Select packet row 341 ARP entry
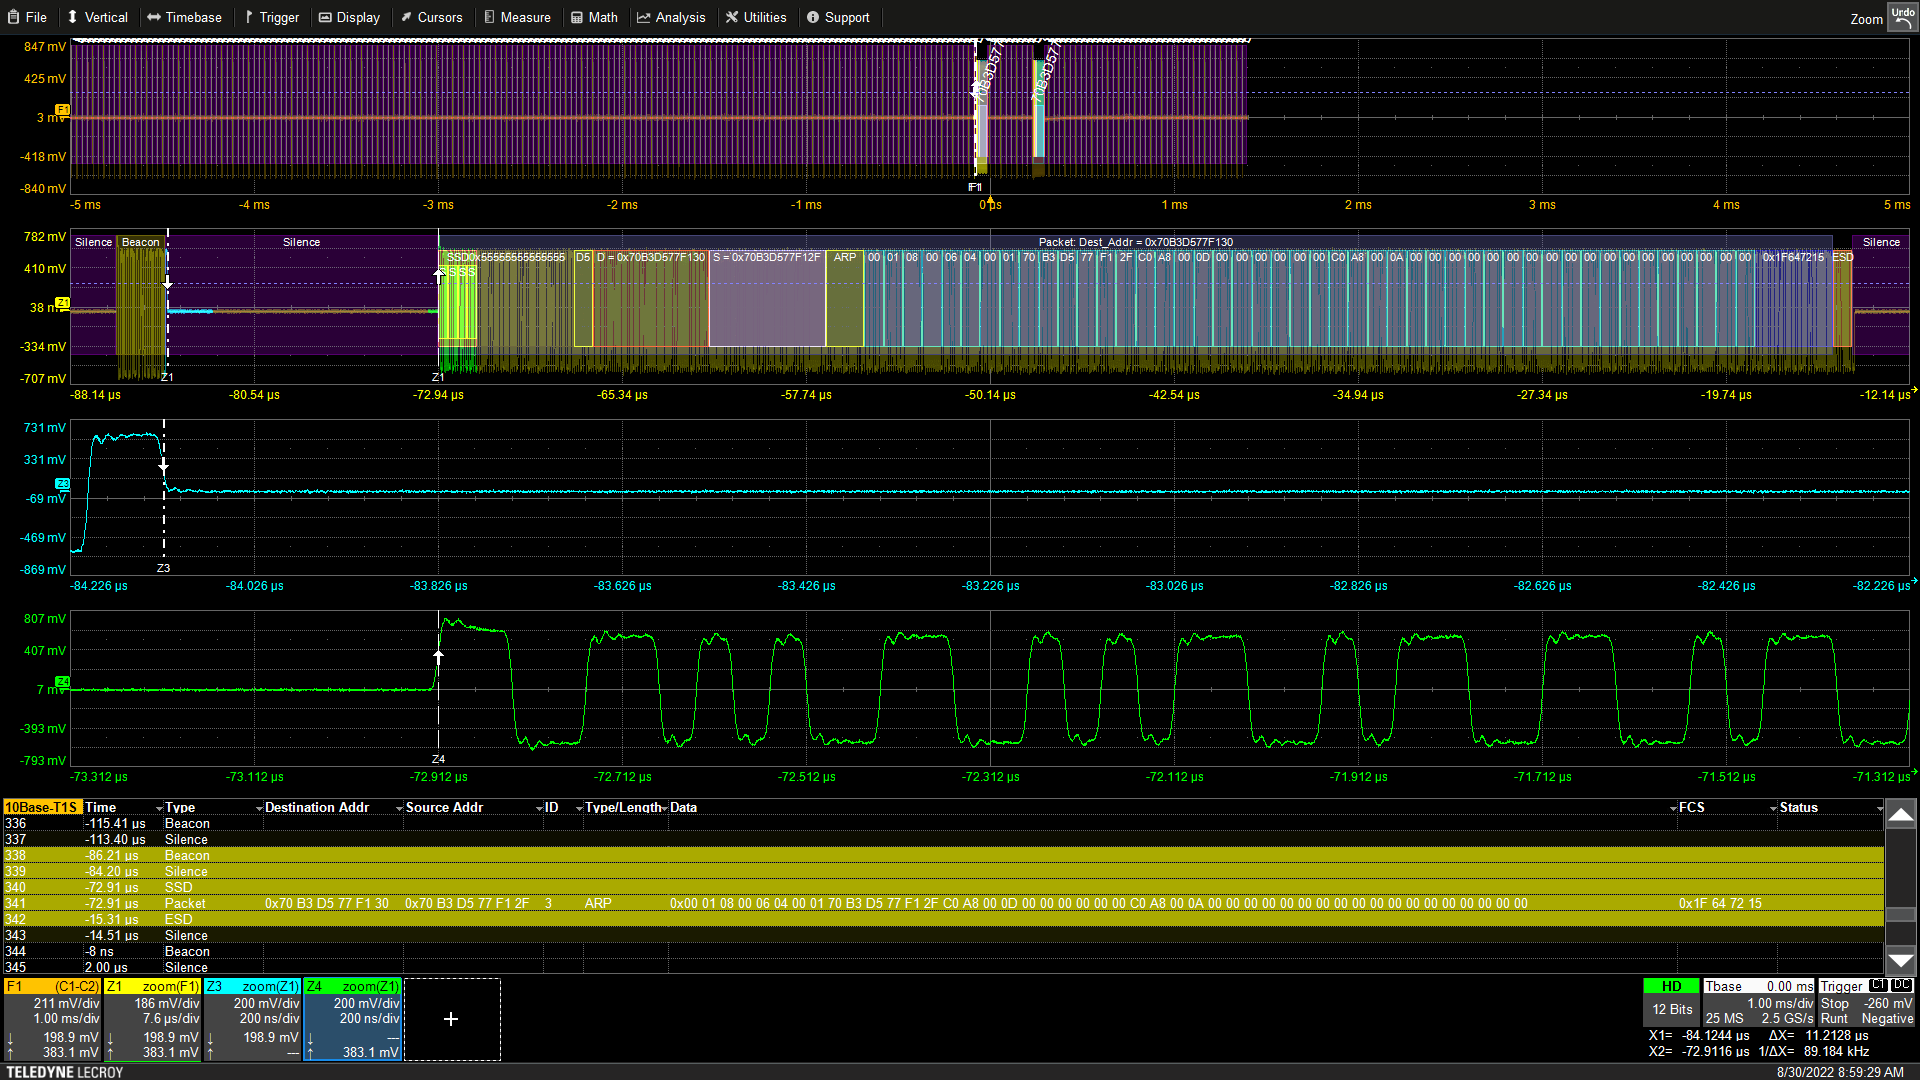Viewport: 1920px width, 1080px height. 600,903
